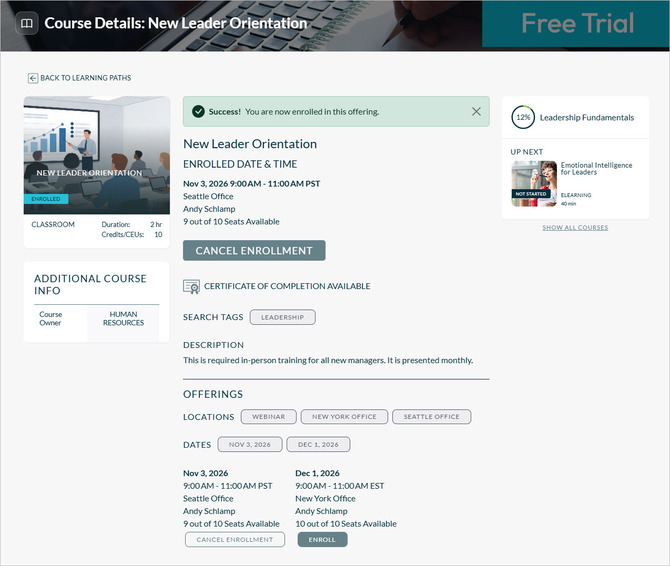Viewport: 670px width, 566px height.
Task: Filter dates by Dec 1, 2026
Action: [318, 444]
